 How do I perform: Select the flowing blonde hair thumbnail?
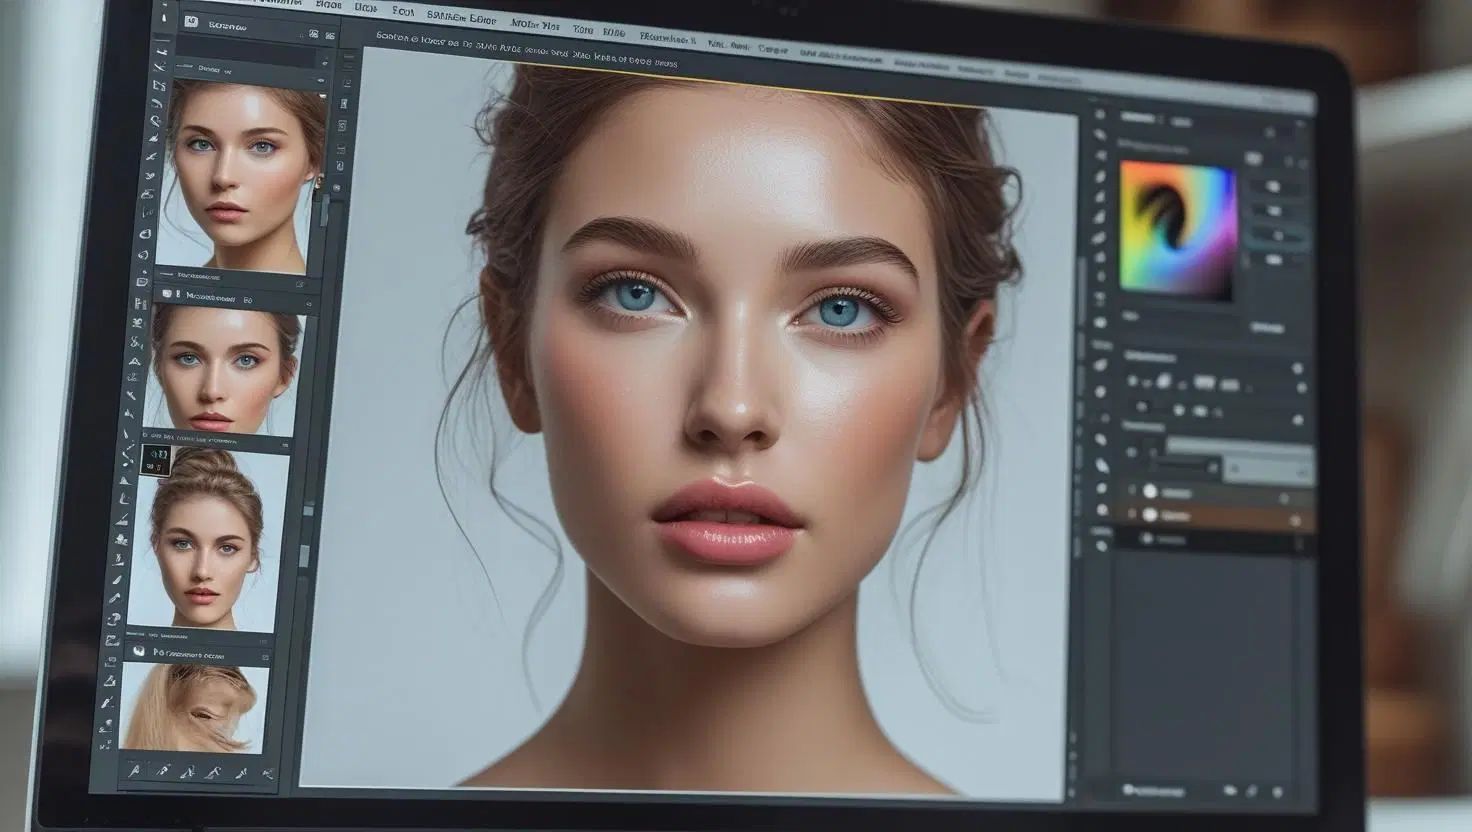[194, 706]
